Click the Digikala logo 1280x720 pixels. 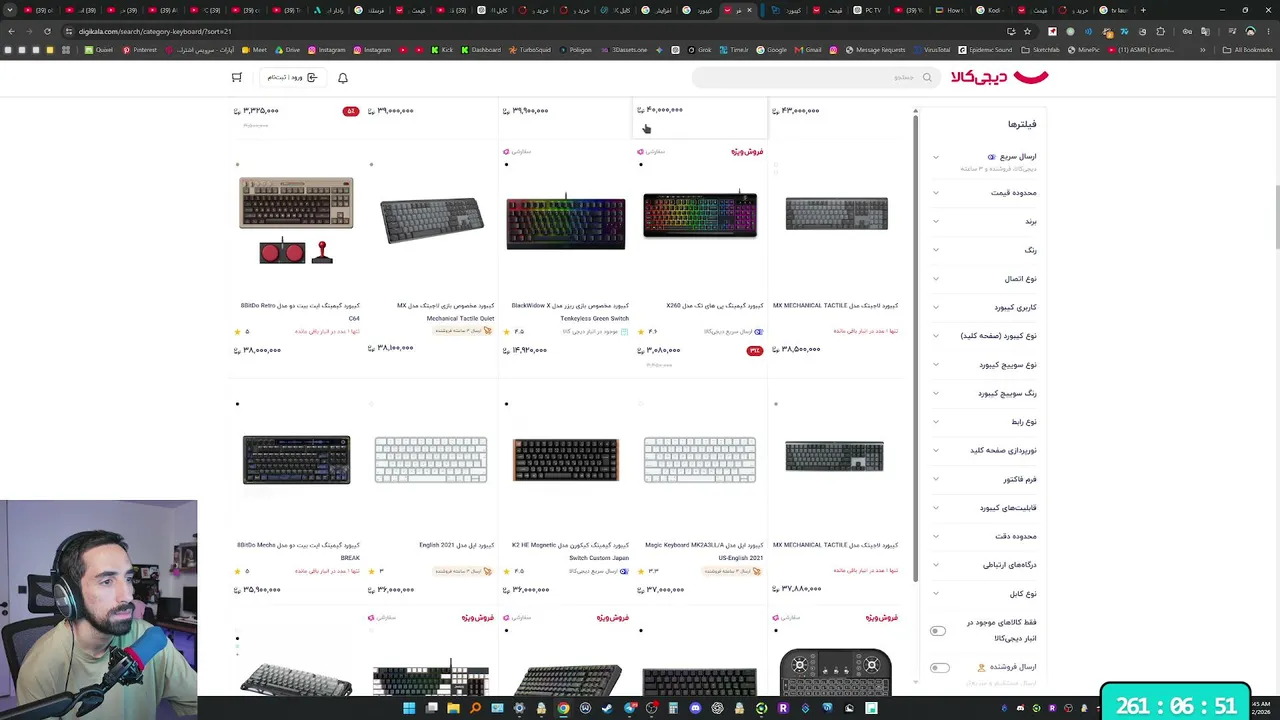(999, 77)
